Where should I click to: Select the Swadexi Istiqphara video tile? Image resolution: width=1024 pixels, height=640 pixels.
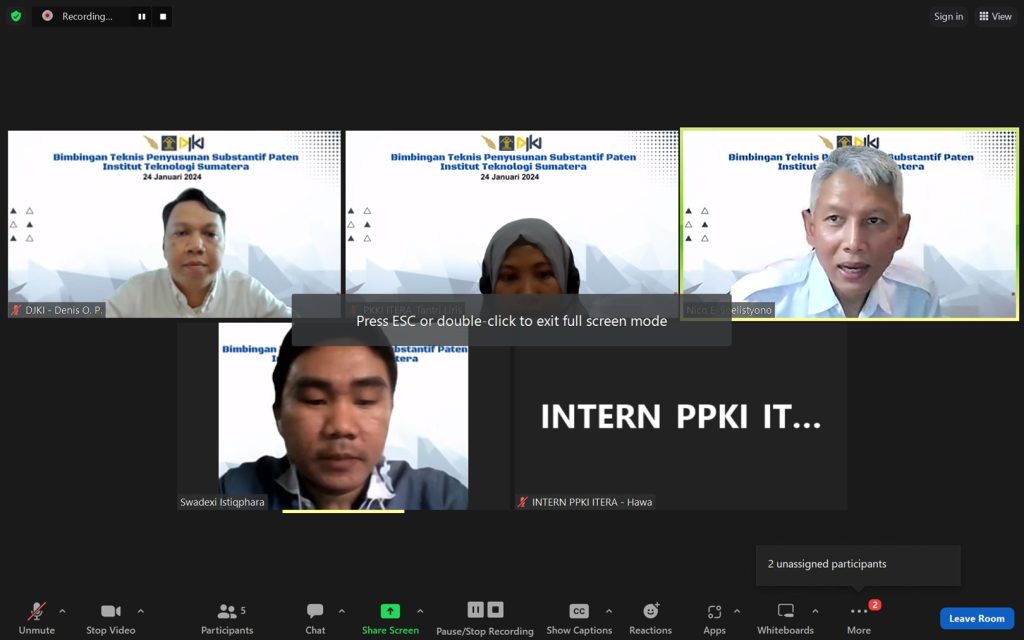coord(343,416)
